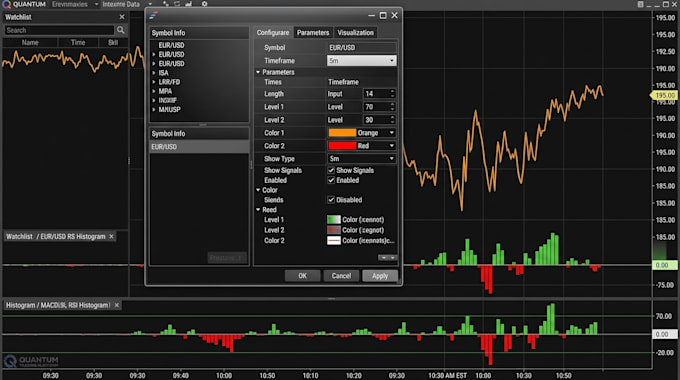Viewport: 680px width, 380px height.
Task: Click the Level 2 value field showing 30
Action: tap(376, 120)
